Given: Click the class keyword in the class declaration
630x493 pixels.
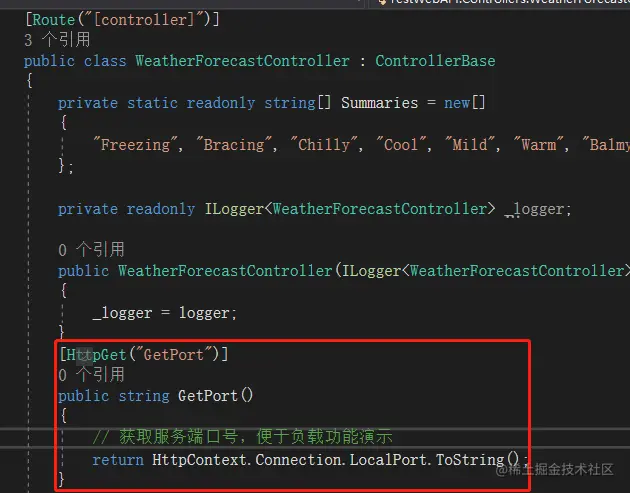Looking at the screenshot, I should (x=105, y=61).
